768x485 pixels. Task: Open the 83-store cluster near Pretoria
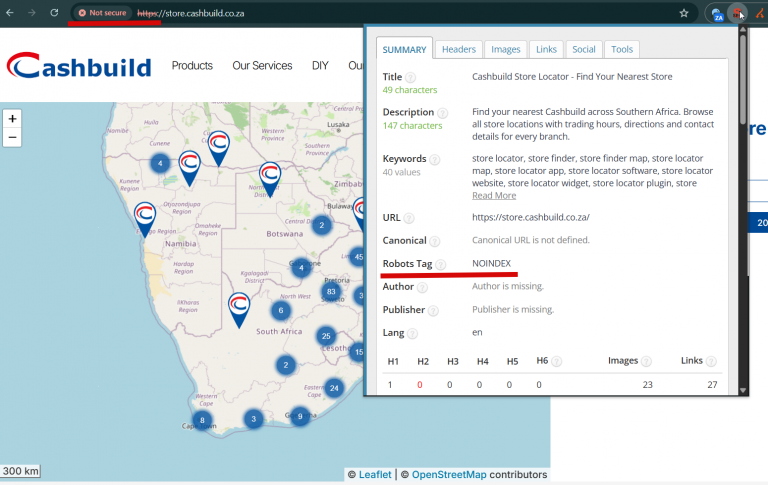[331, 291]
